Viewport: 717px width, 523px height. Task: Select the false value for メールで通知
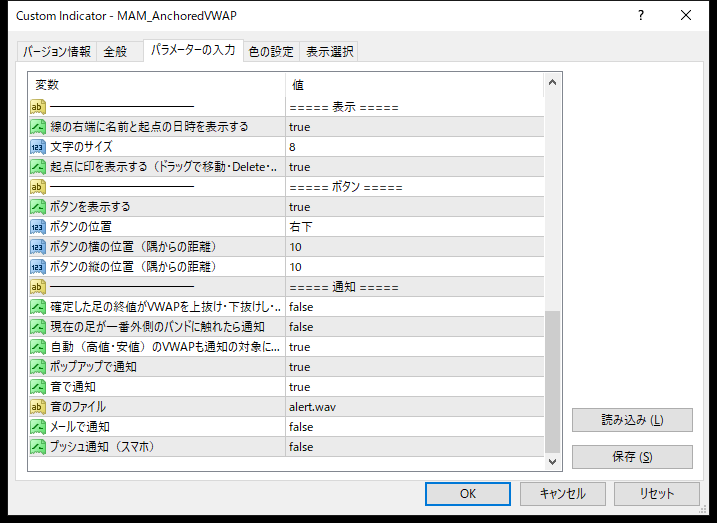tap(415, 427)
